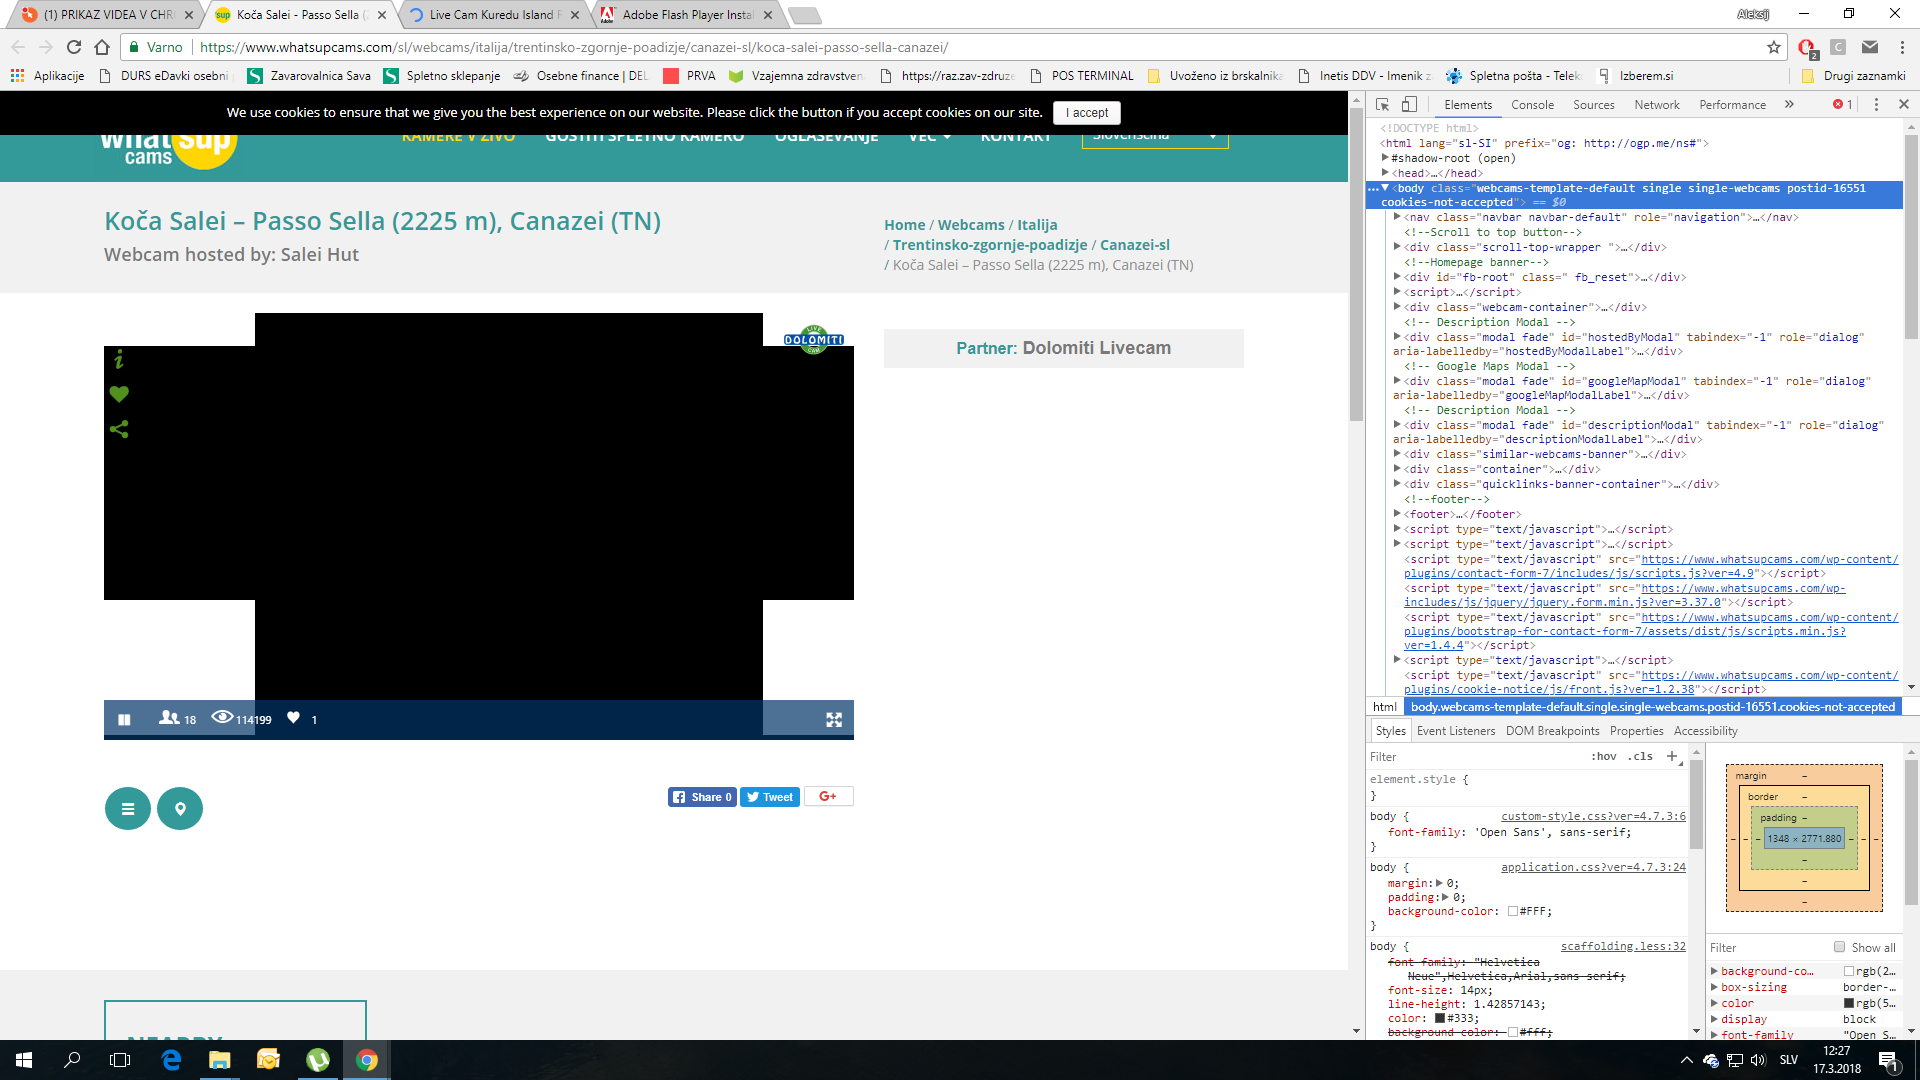Click the #FFF background-color swatch
1920x1080 pixels.
(x=1513, y=911)
